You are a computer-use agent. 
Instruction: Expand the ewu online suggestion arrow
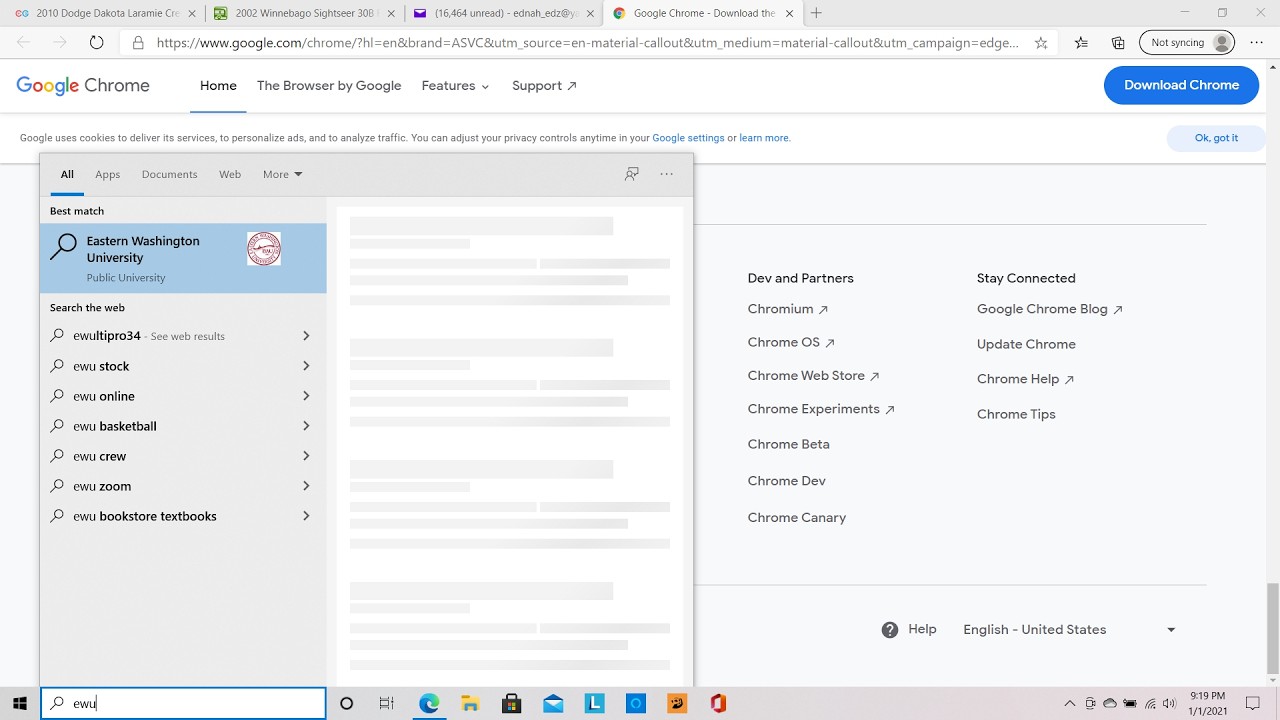tap(306, 396)
